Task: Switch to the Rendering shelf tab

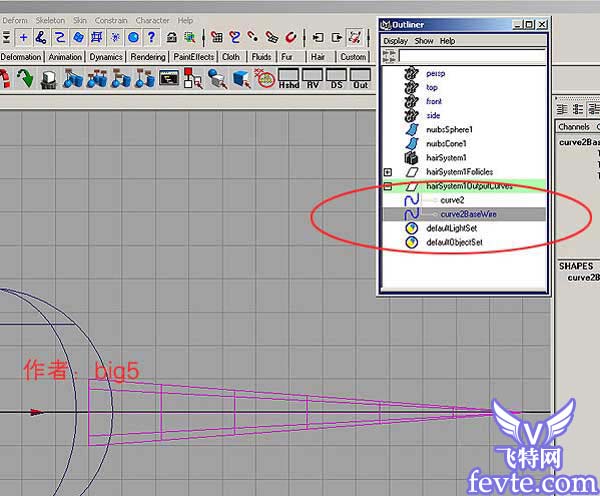Action: point(148,57)
